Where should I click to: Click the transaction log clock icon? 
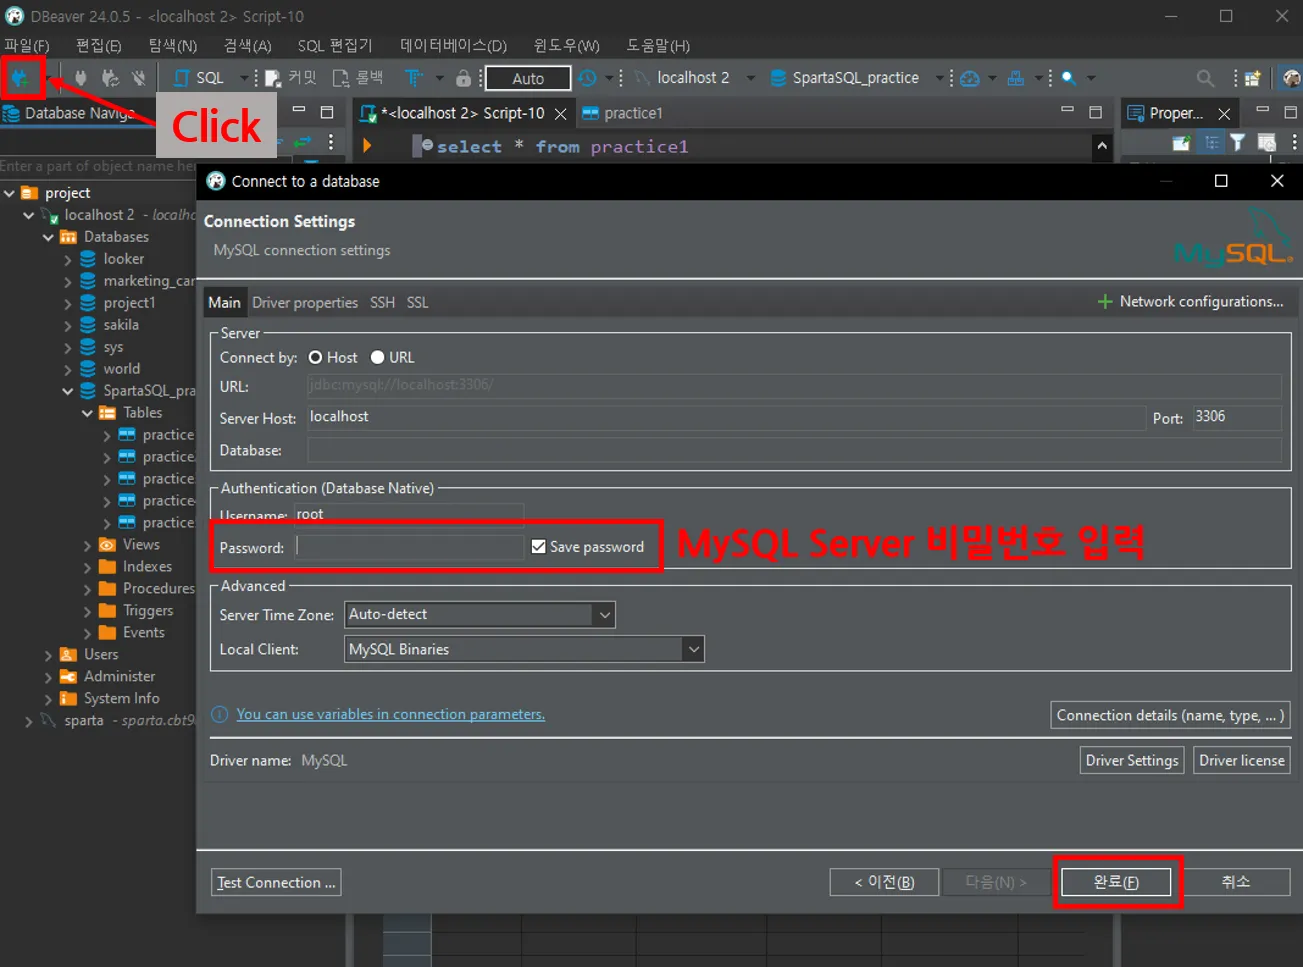(x=588, y=78)
